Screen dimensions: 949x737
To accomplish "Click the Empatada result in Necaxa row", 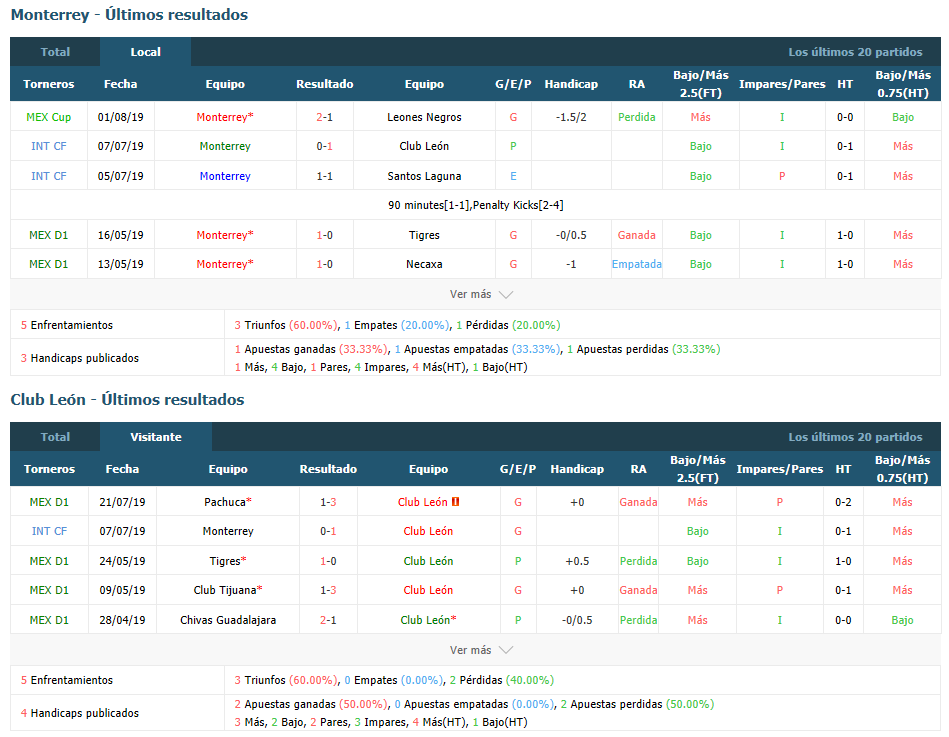I will point(637,264).
